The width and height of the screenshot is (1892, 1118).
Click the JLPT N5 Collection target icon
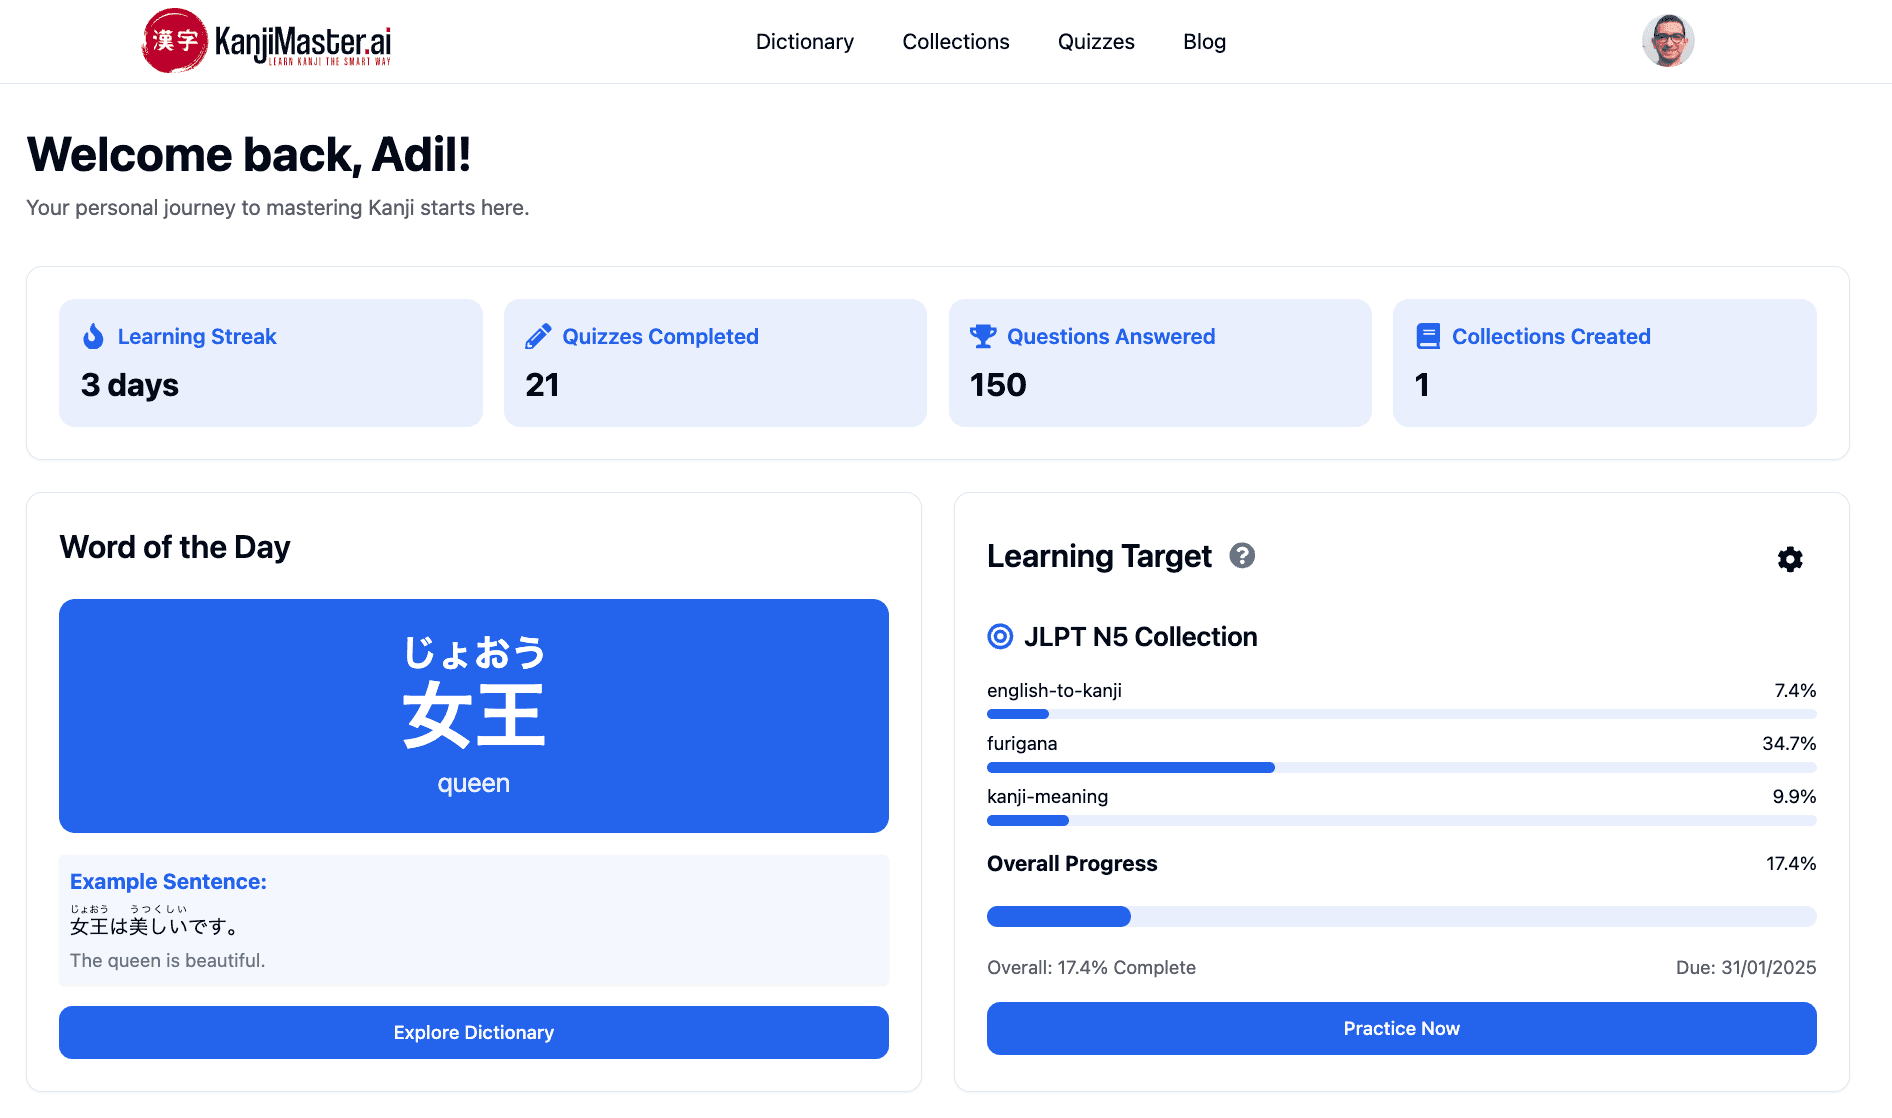[1000, 637]
